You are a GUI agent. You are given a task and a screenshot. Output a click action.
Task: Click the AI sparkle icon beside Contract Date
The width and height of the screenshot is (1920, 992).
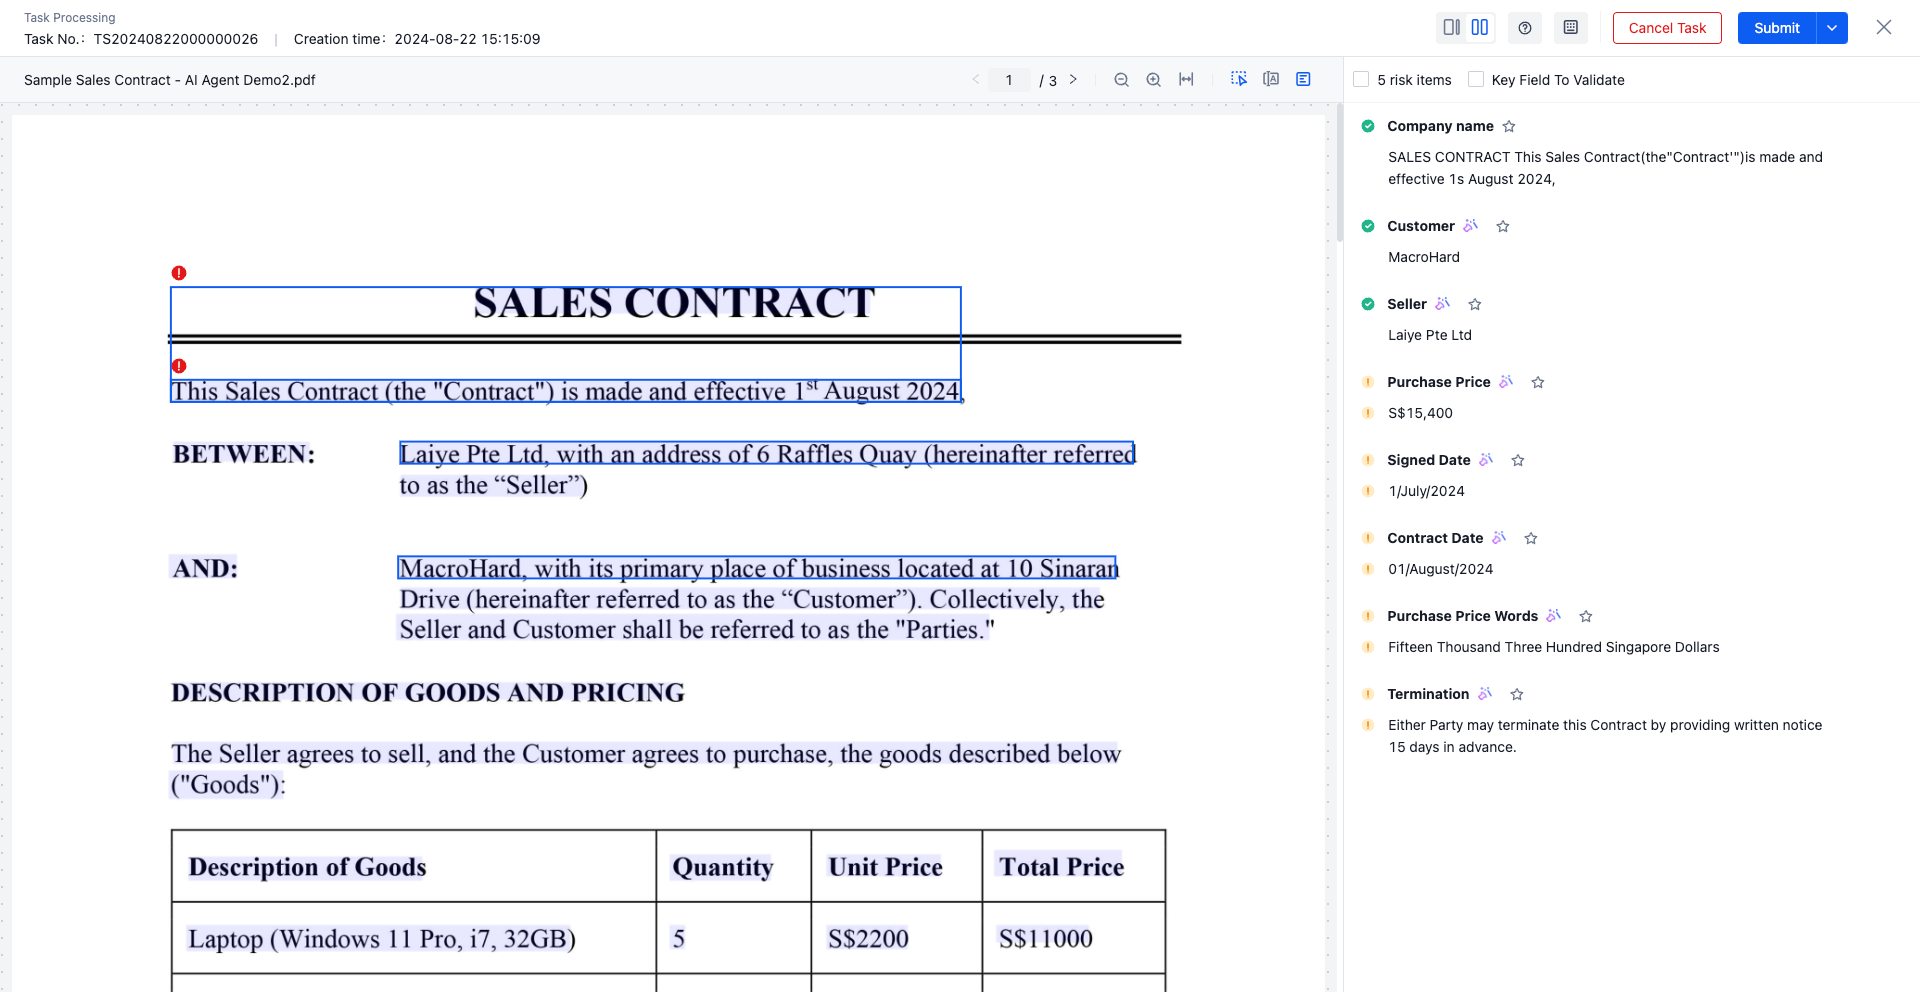point(1499,537)
